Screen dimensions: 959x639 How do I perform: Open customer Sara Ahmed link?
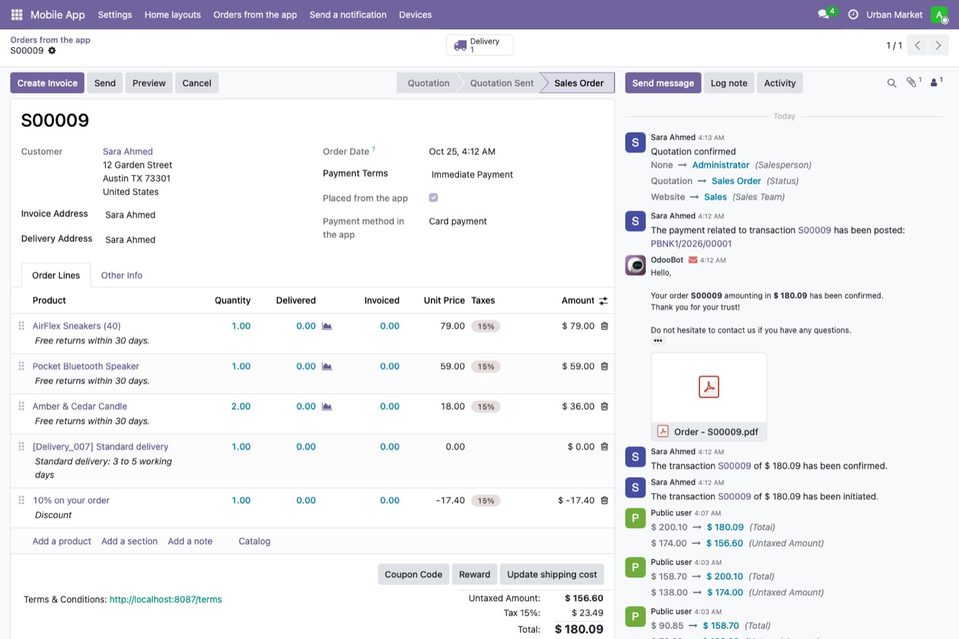pyautogui.click(x=128, y=152)
